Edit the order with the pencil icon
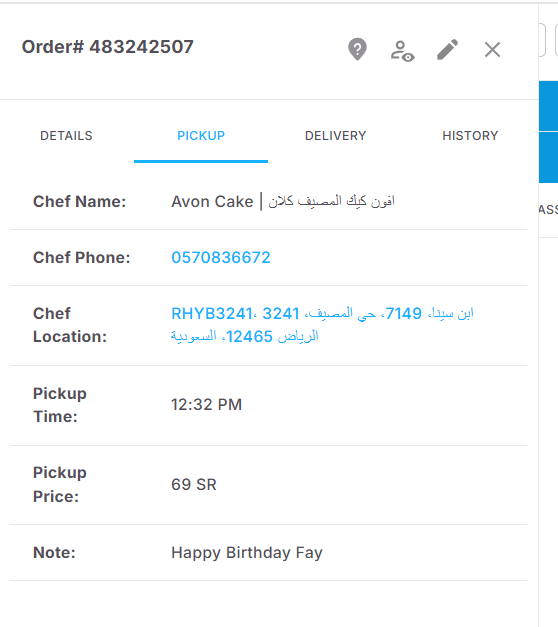This screenshot has height=627, width=558. (x=448, y=50)
